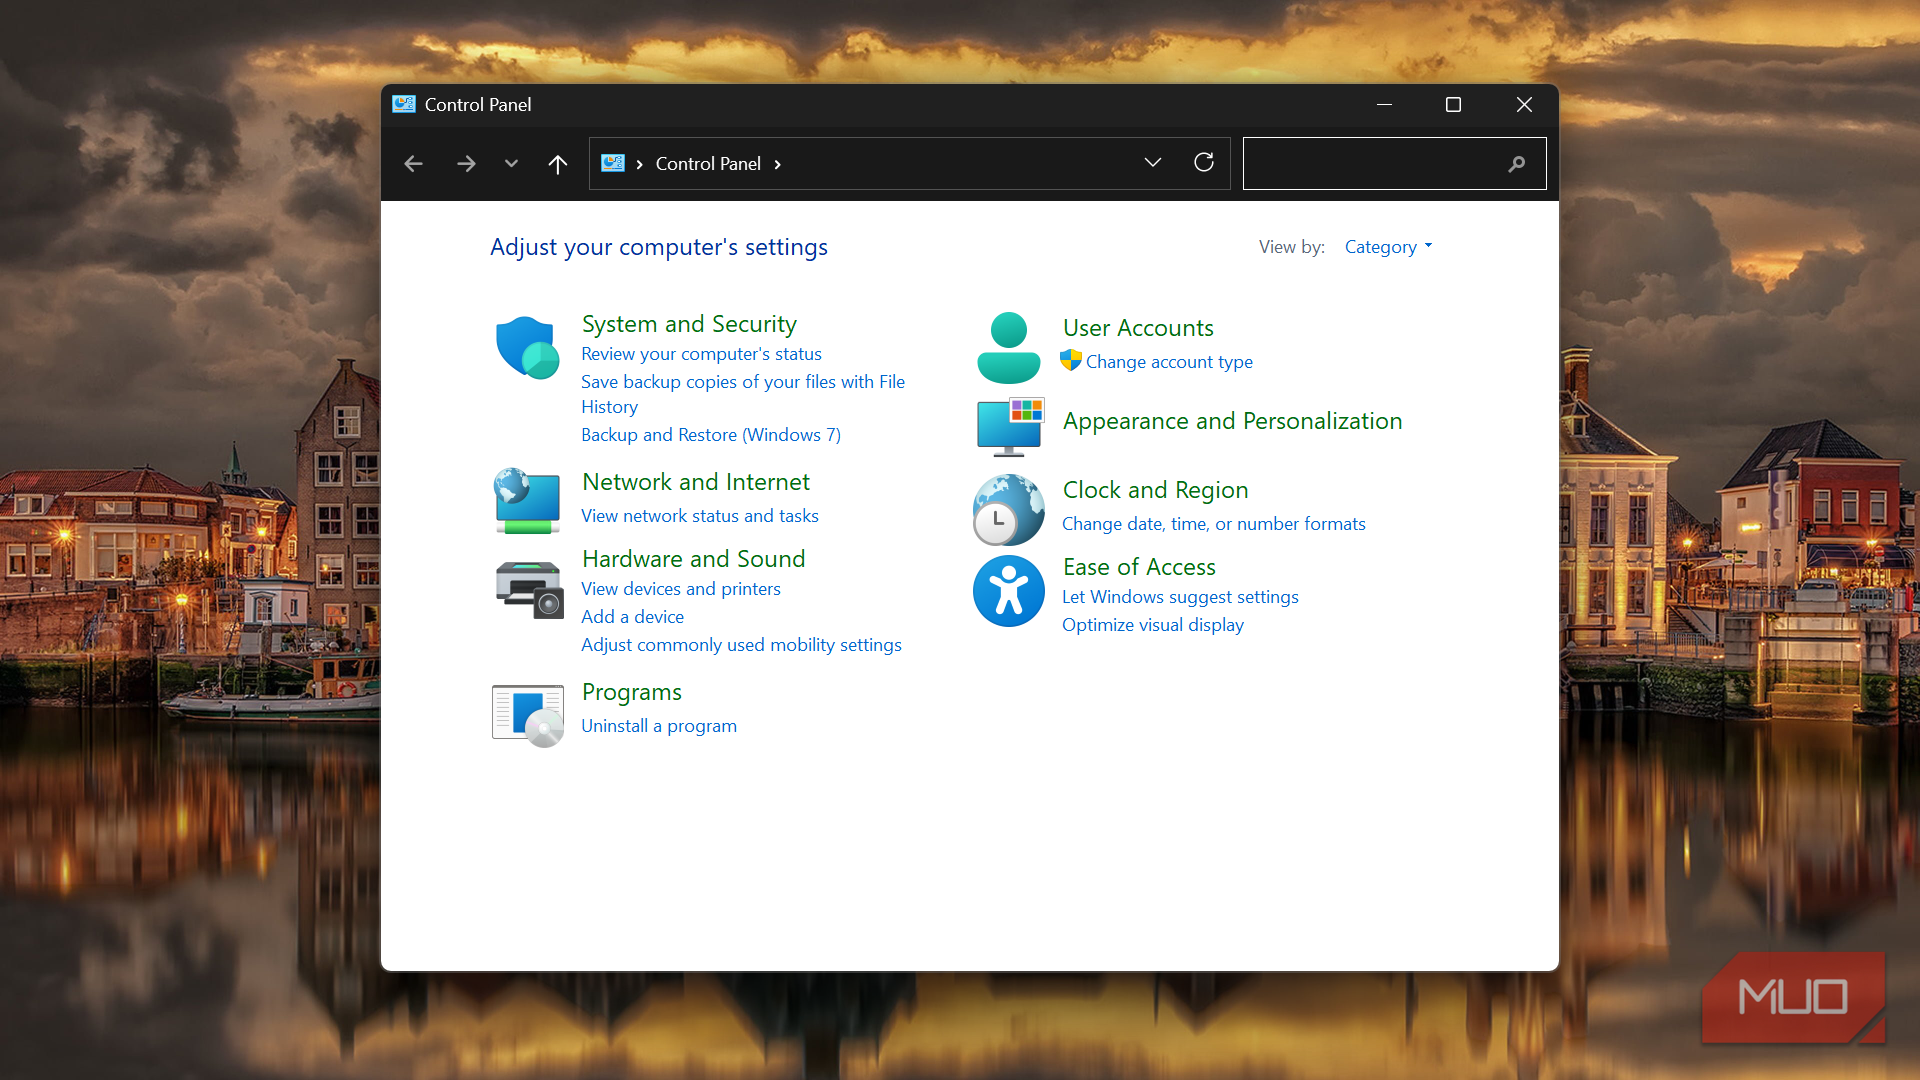Click Let Windows suggest settings
This screenshot has width=1920, height=1080.
[x=1180, y=597]
